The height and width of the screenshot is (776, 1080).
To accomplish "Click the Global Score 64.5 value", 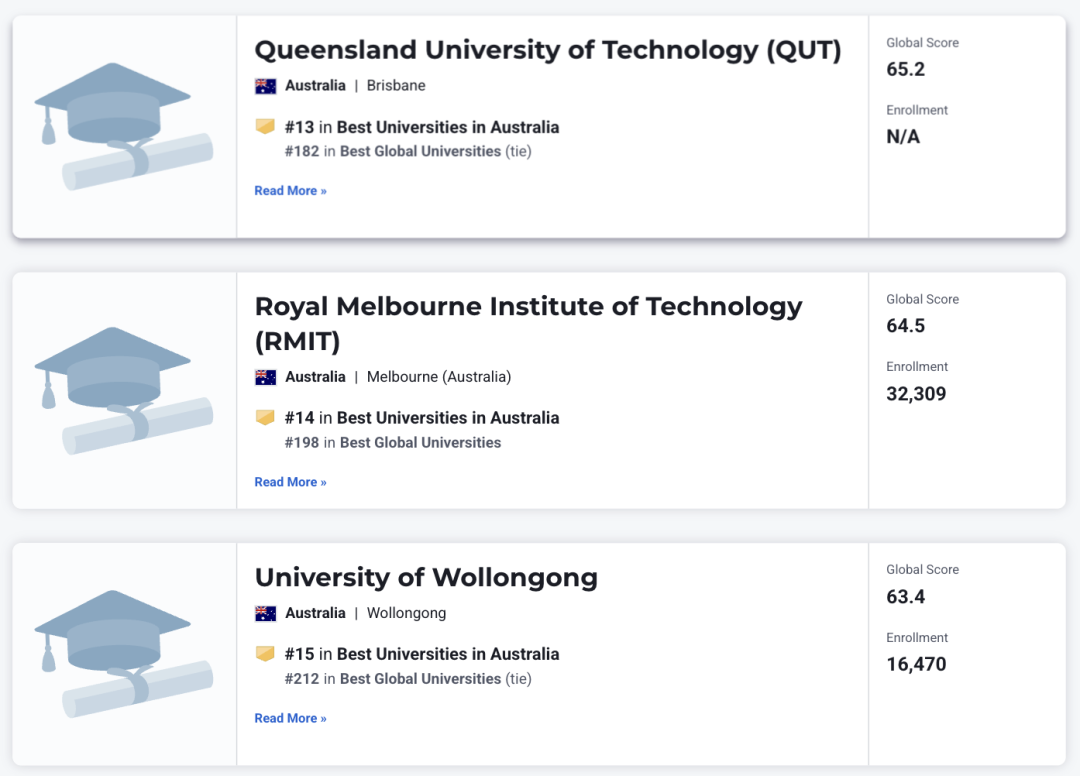I will pyautogui.click(x=906, y=326).
